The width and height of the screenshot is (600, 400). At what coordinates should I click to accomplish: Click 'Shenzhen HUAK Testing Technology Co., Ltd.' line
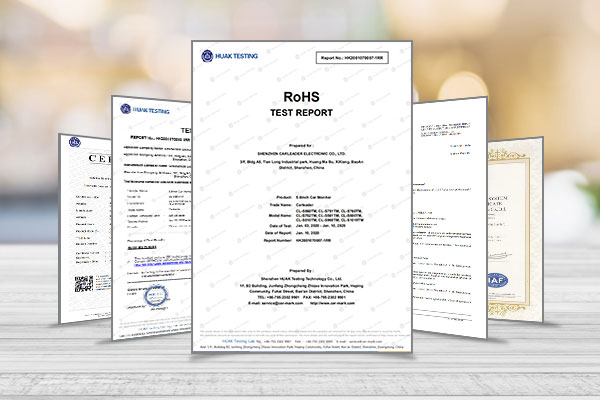point(301,279)
